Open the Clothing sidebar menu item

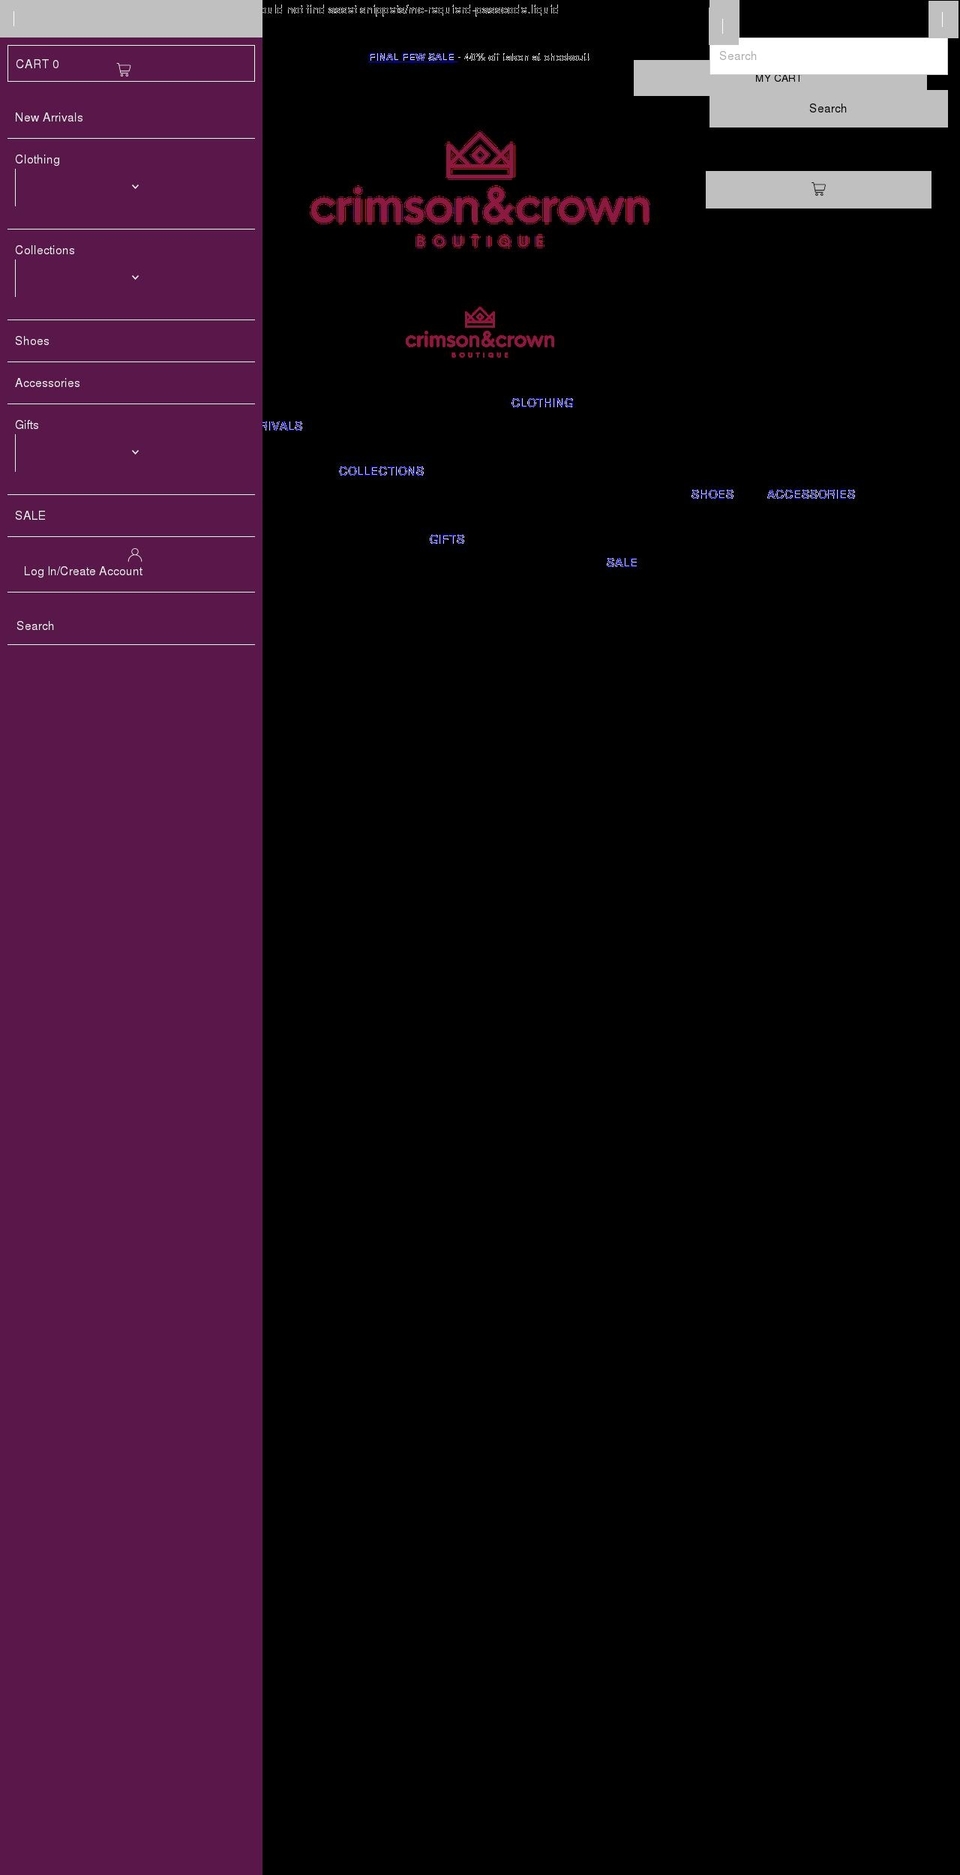[38, 160]
